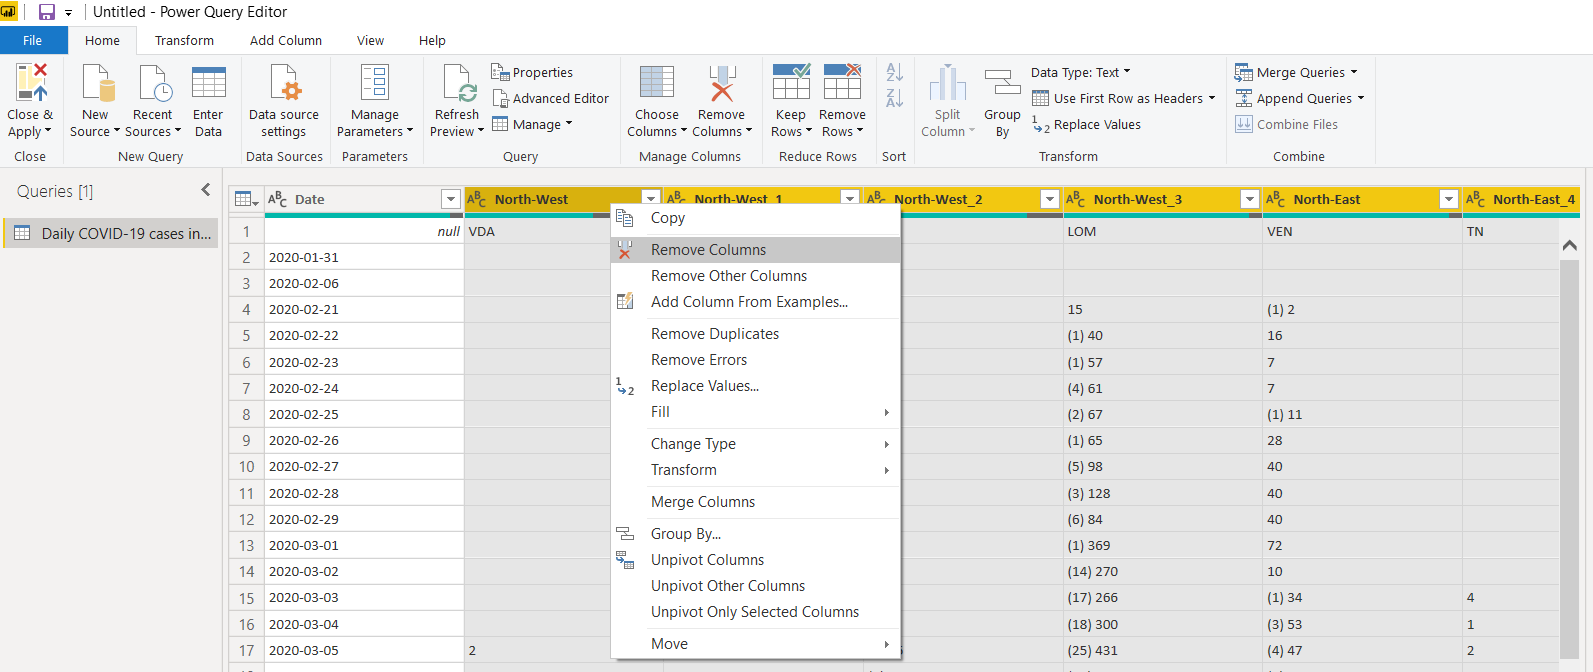Expand the Merge Queries dropdown arrow
This screenshot has height=672, width=1593.
tap(1354, 73)
